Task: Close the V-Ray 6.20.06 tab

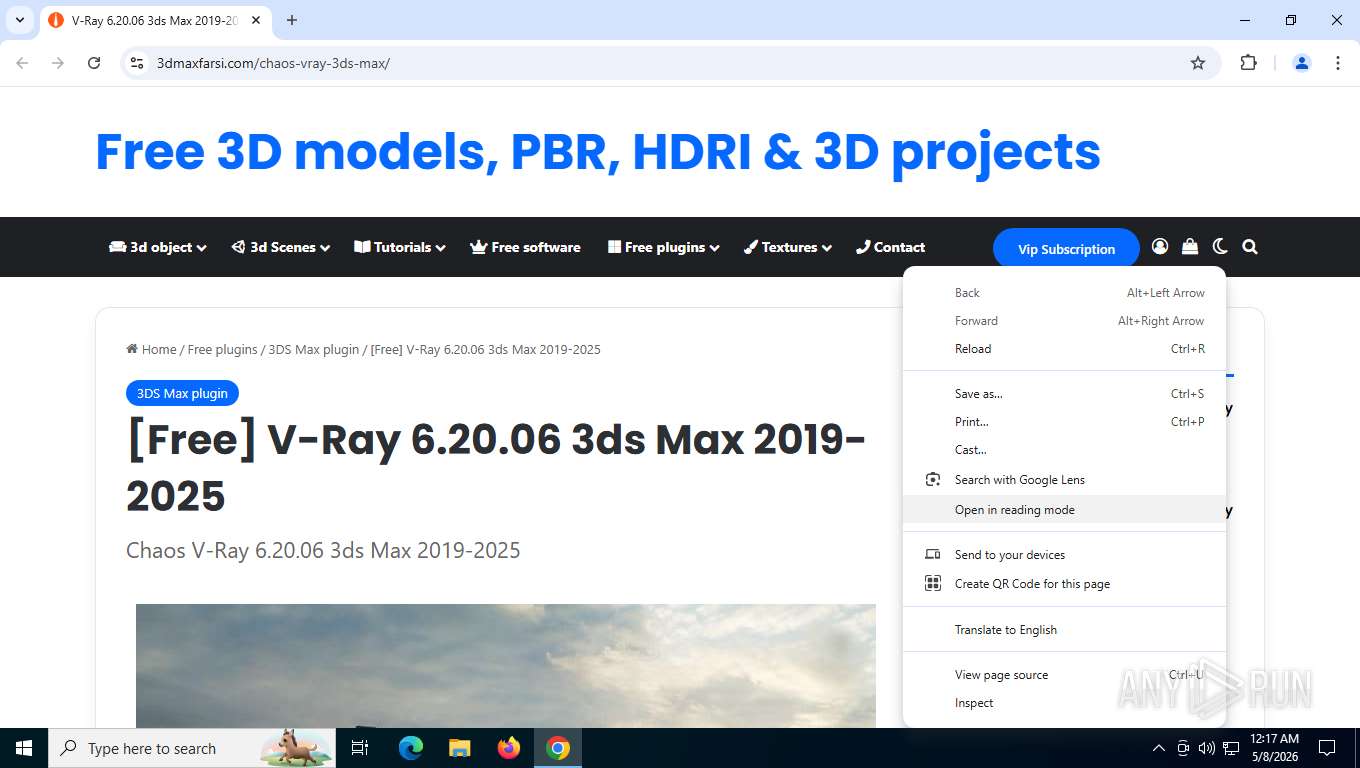Action: pos(257,20)
